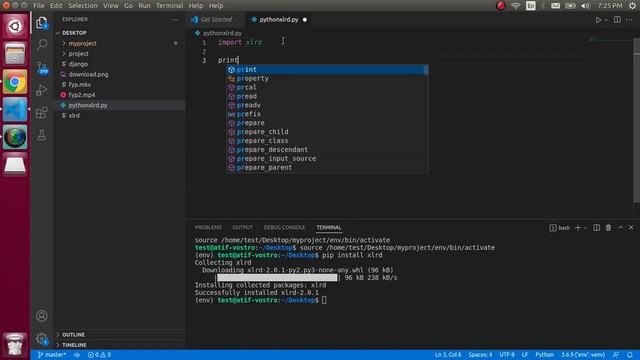Change line ending via LF status item
The width and height of the screenshot is (640, 360).
(x=525, y=355)
